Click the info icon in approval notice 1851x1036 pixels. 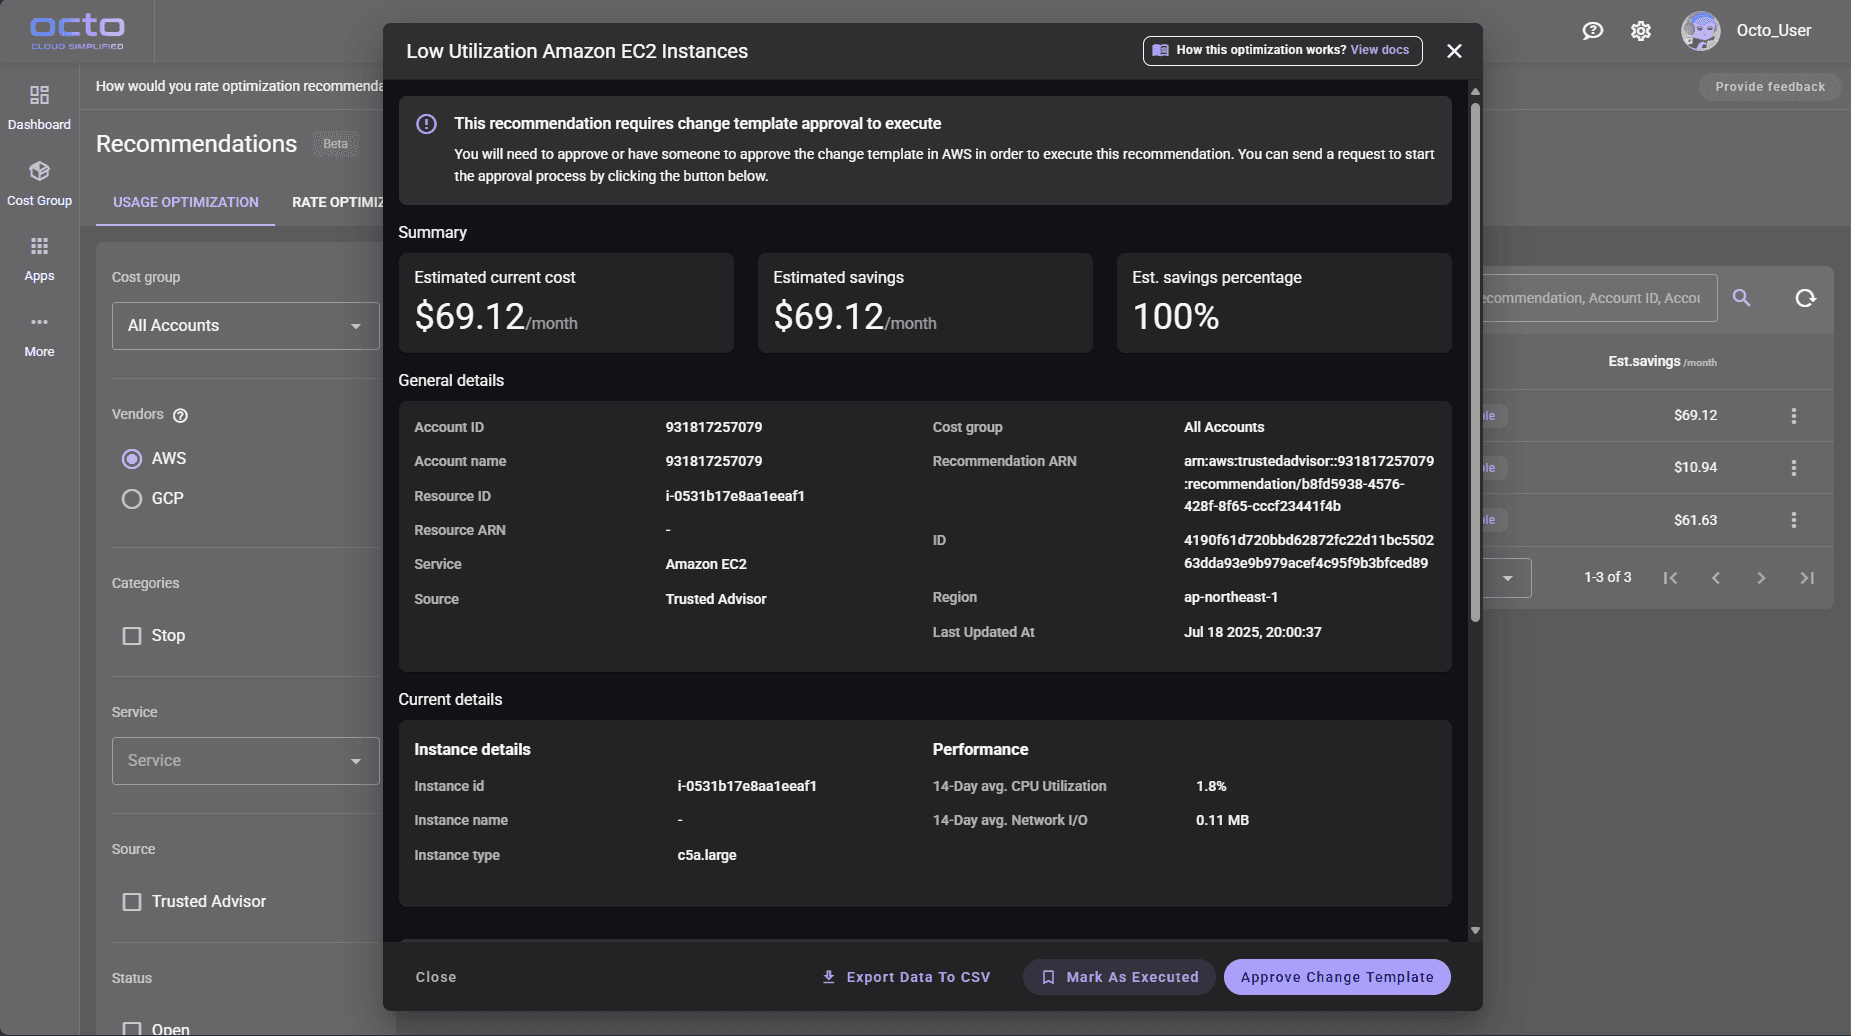click(x=426, y=124)
